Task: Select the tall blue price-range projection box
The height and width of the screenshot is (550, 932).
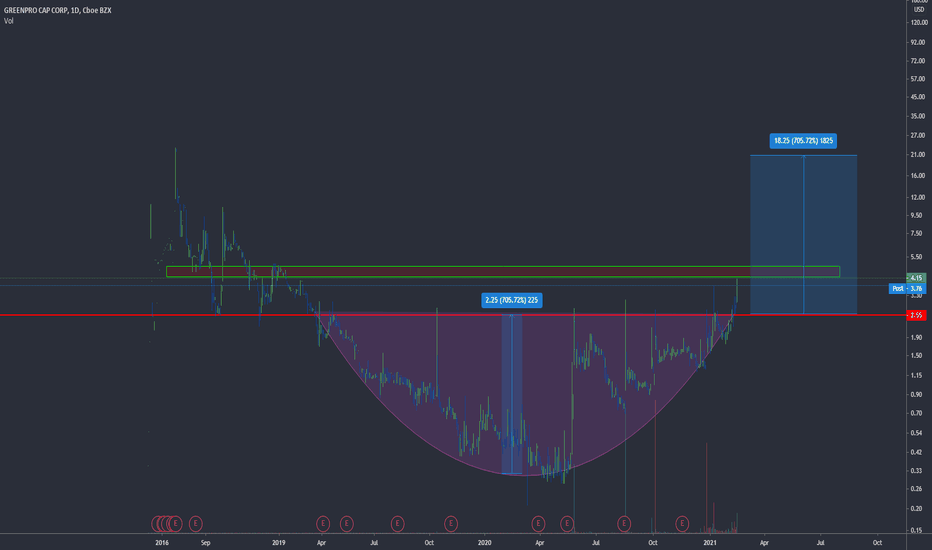Action: (x=804, y=234)
